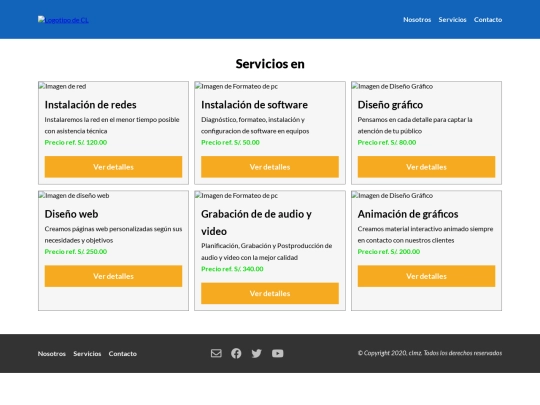Open Nosotros in the header navigation
This screenshot has width=540, height=405.
(417, 20)
